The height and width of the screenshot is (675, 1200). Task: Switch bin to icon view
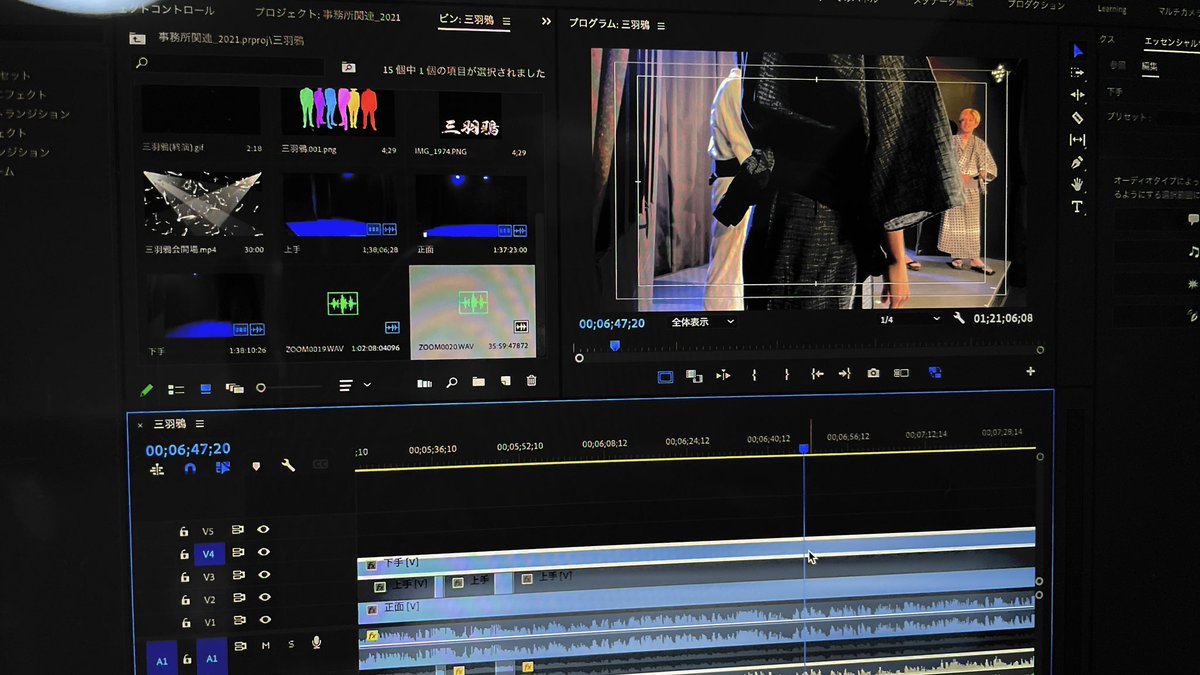[206, 388]
